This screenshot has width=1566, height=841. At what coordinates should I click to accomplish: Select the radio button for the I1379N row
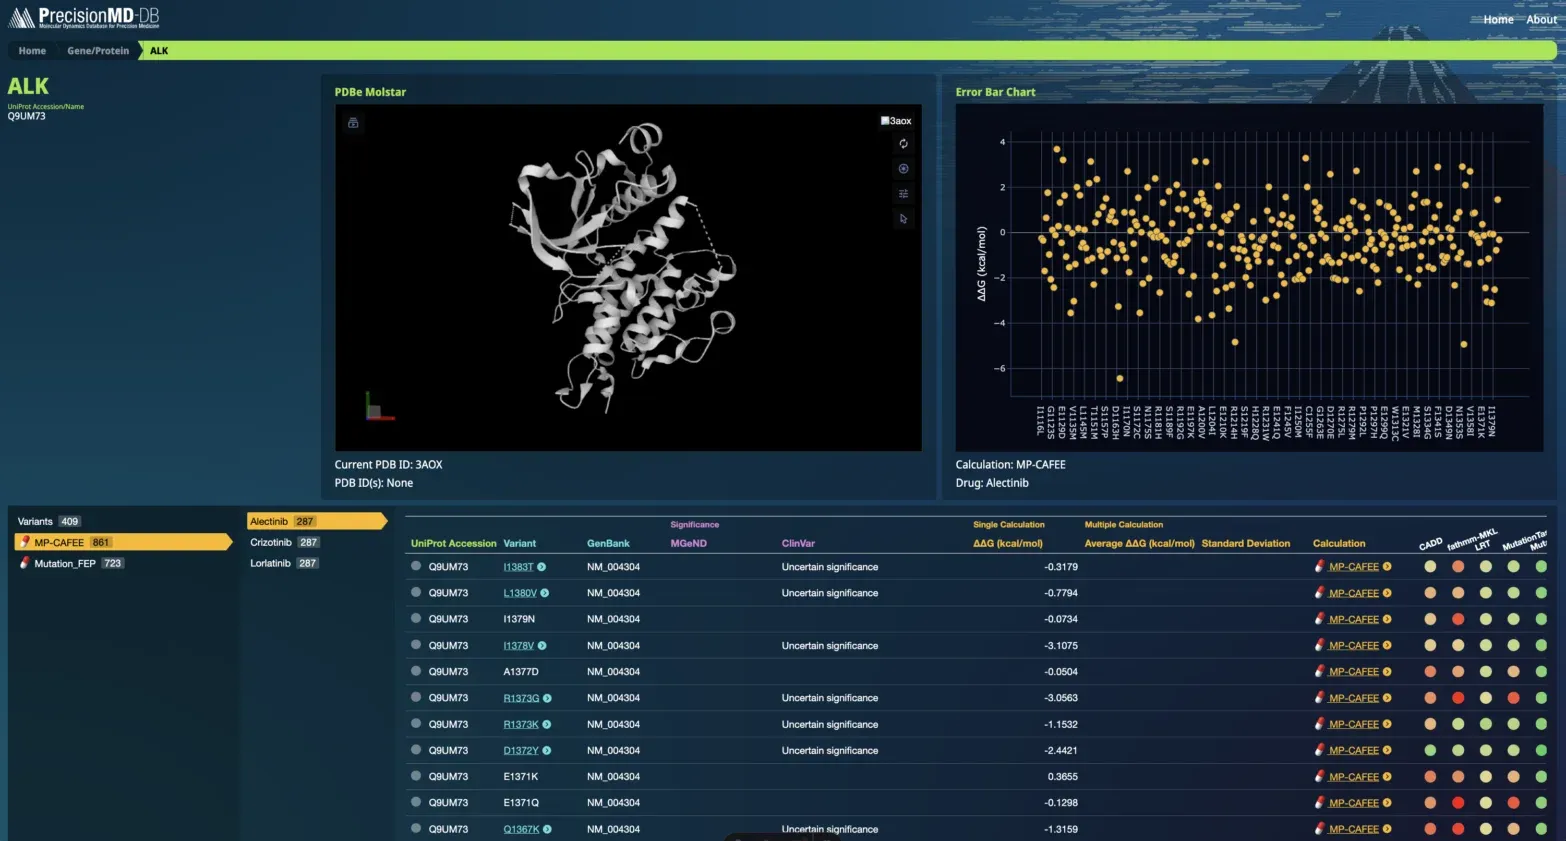click(416, 618)
